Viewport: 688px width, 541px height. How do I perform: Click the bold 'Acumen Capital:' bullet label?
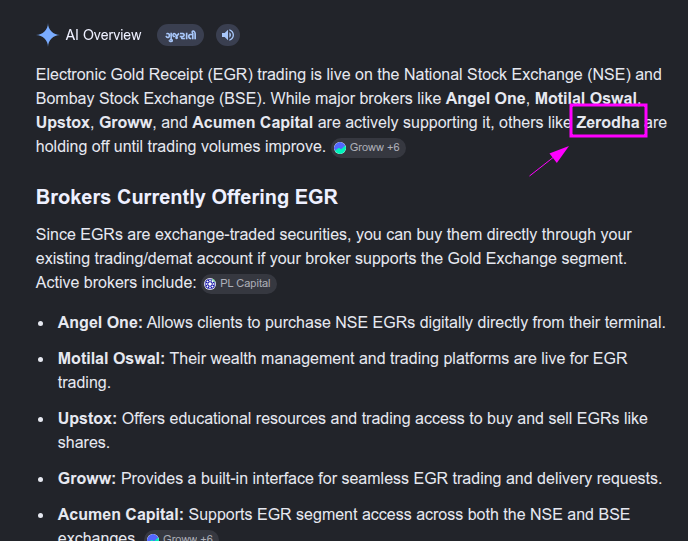121,514
